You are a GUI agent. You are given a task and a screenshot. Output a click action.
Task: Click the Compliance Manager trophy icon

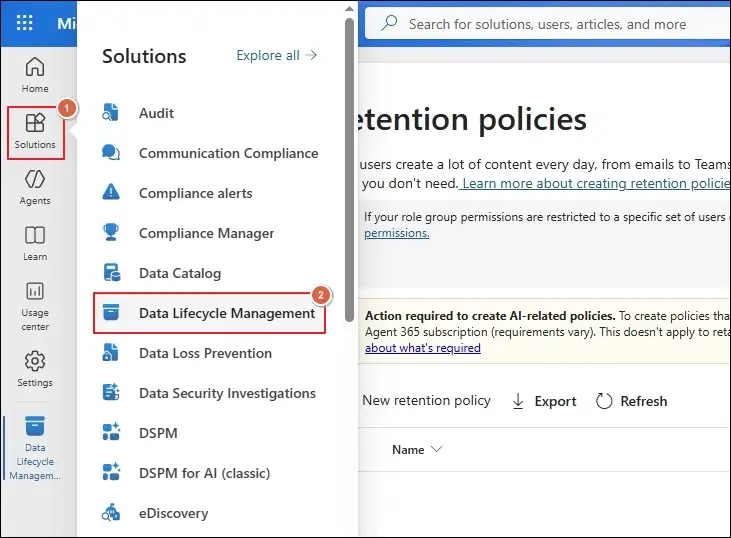(110, 232)
